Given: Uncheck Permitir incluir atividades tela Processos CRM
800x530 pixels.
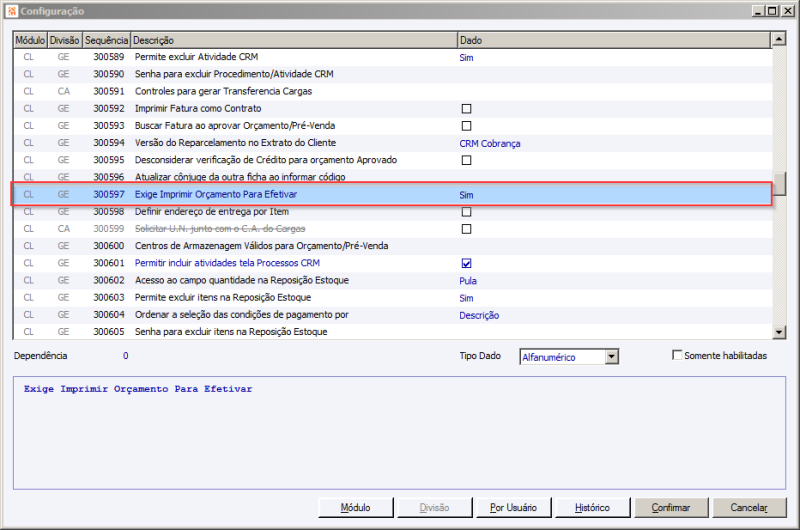Looking at the screenshot, I should point(466,263).
